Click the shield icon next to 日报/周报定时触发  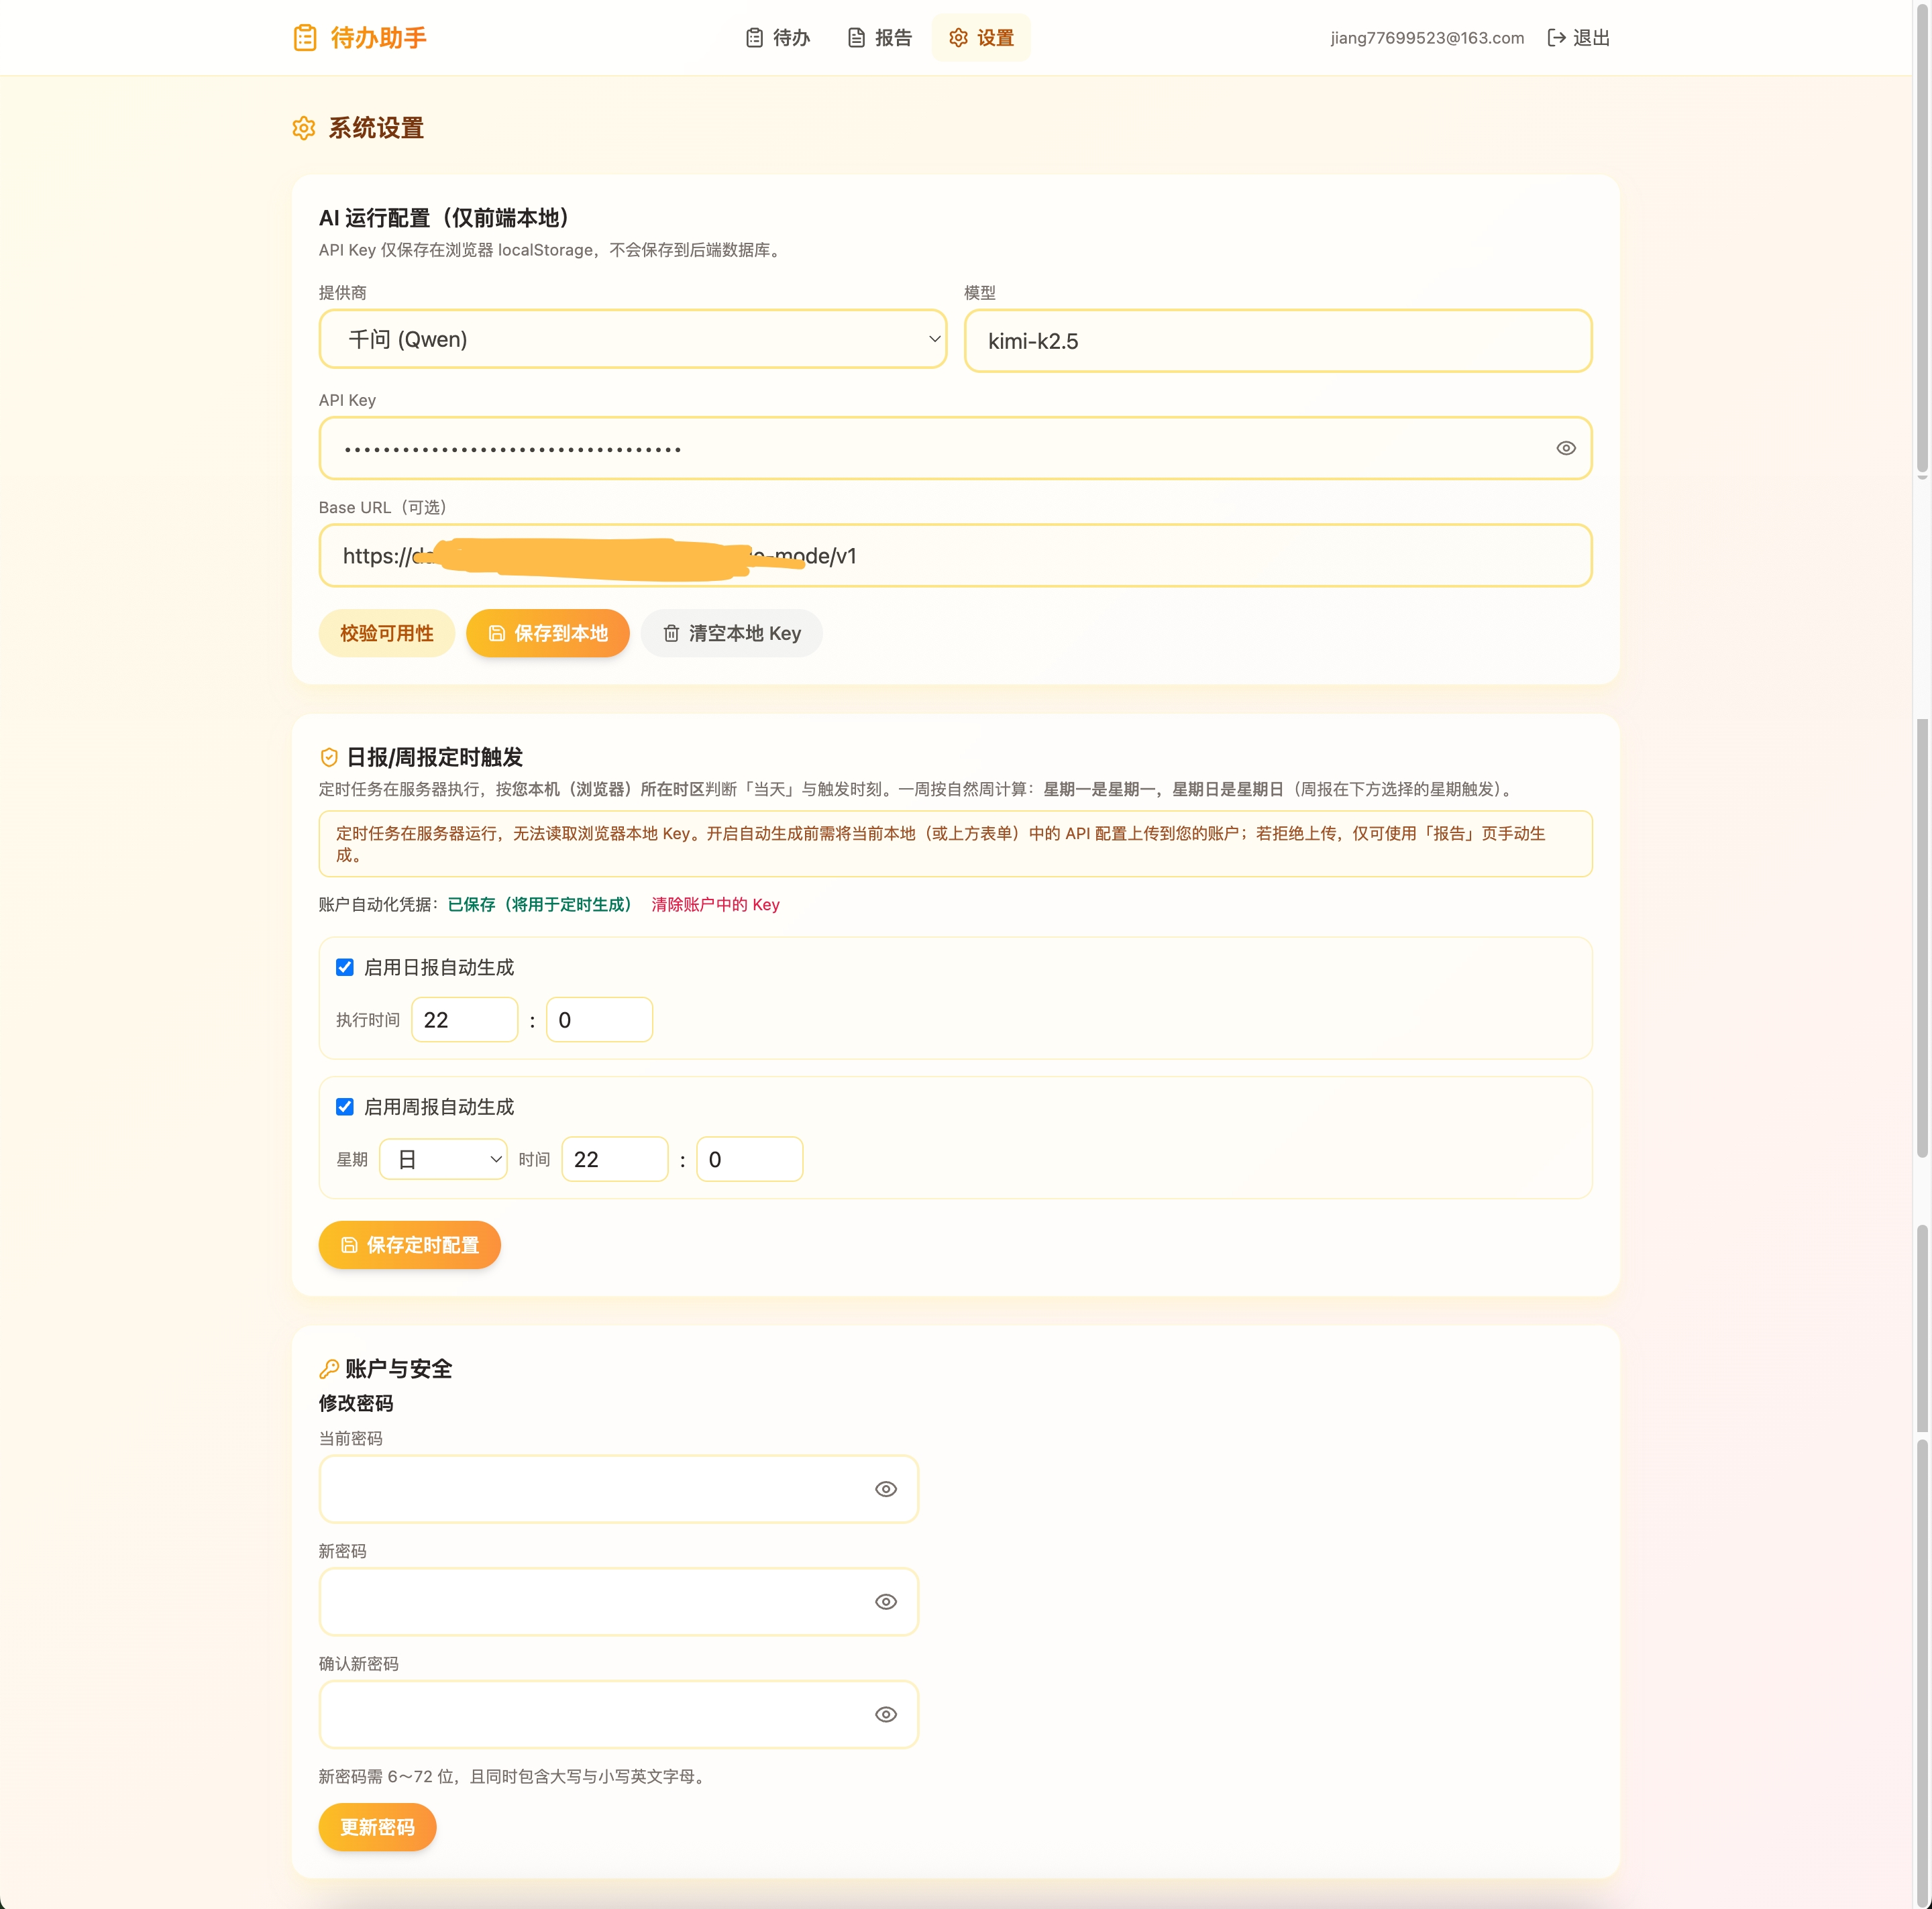pyautogui.click(x=330, y=757)
